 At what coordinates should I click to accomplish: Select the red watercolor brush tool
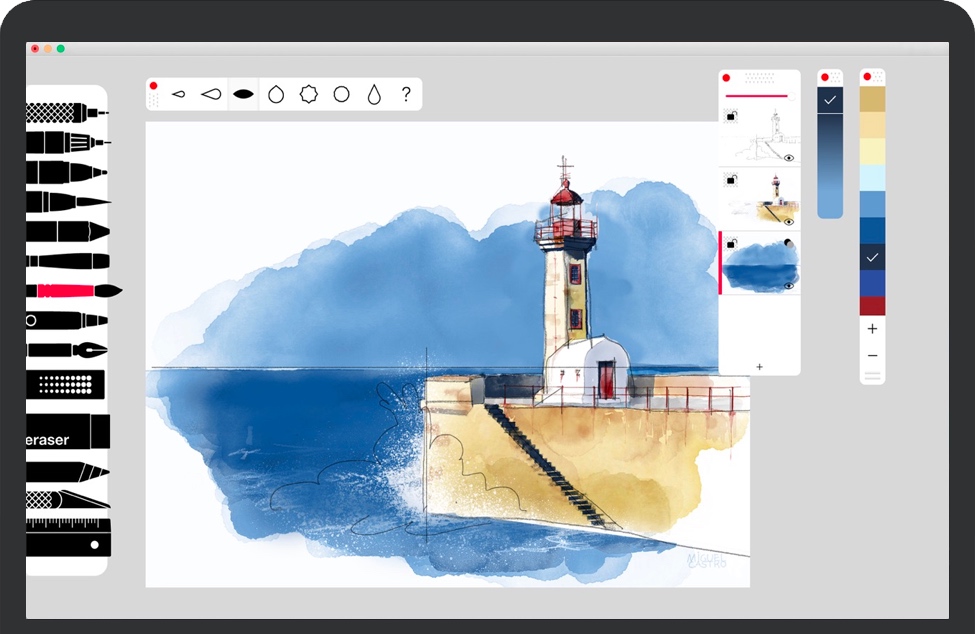point(70,291)
